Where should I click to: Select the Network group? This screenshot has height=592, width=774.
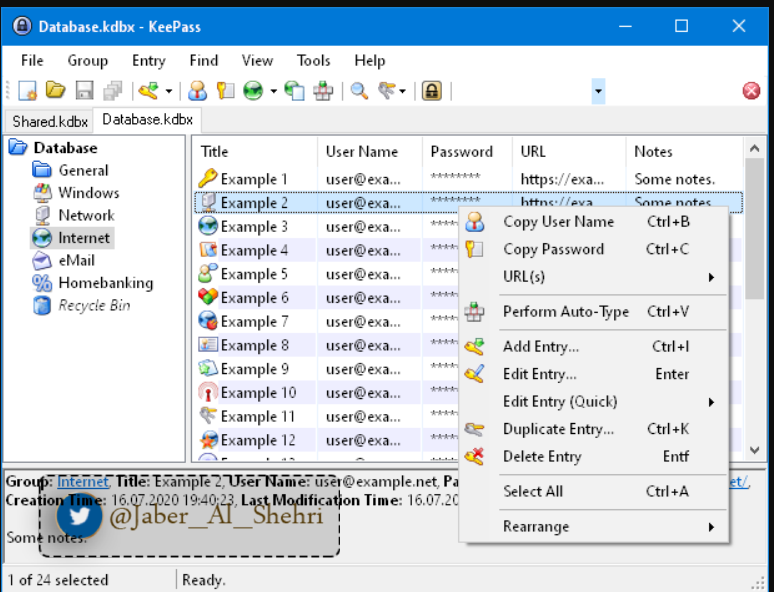tap(86, 215)
